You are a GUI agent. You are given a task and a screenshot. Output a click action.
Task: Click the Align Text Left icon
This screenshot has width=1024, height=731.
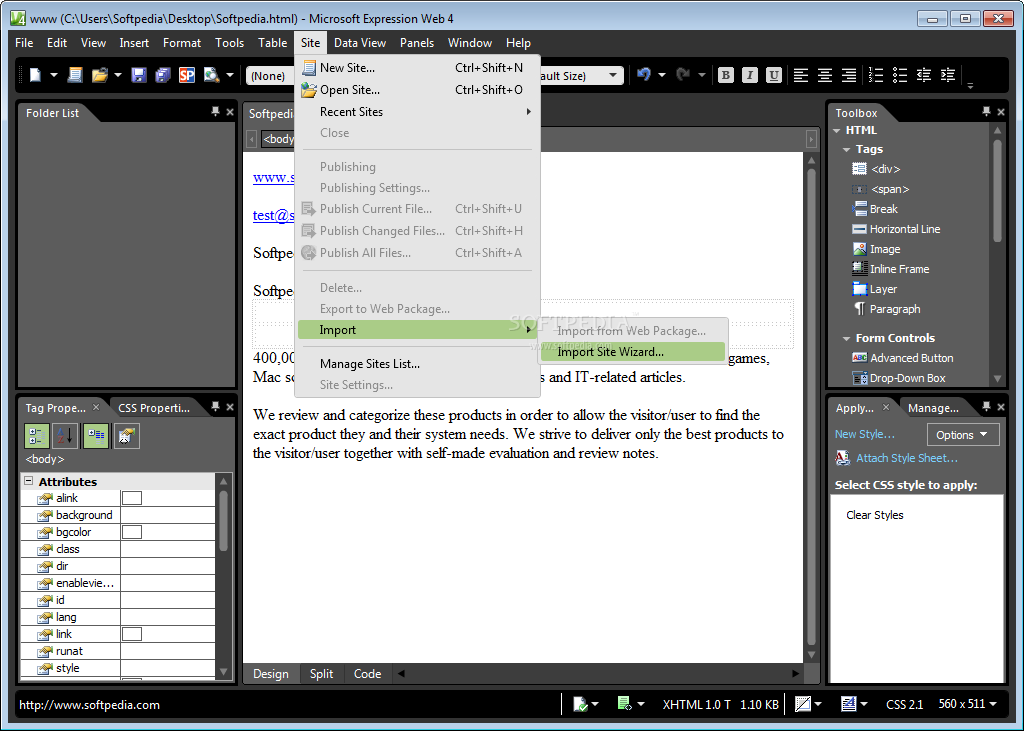pos(801,76)
